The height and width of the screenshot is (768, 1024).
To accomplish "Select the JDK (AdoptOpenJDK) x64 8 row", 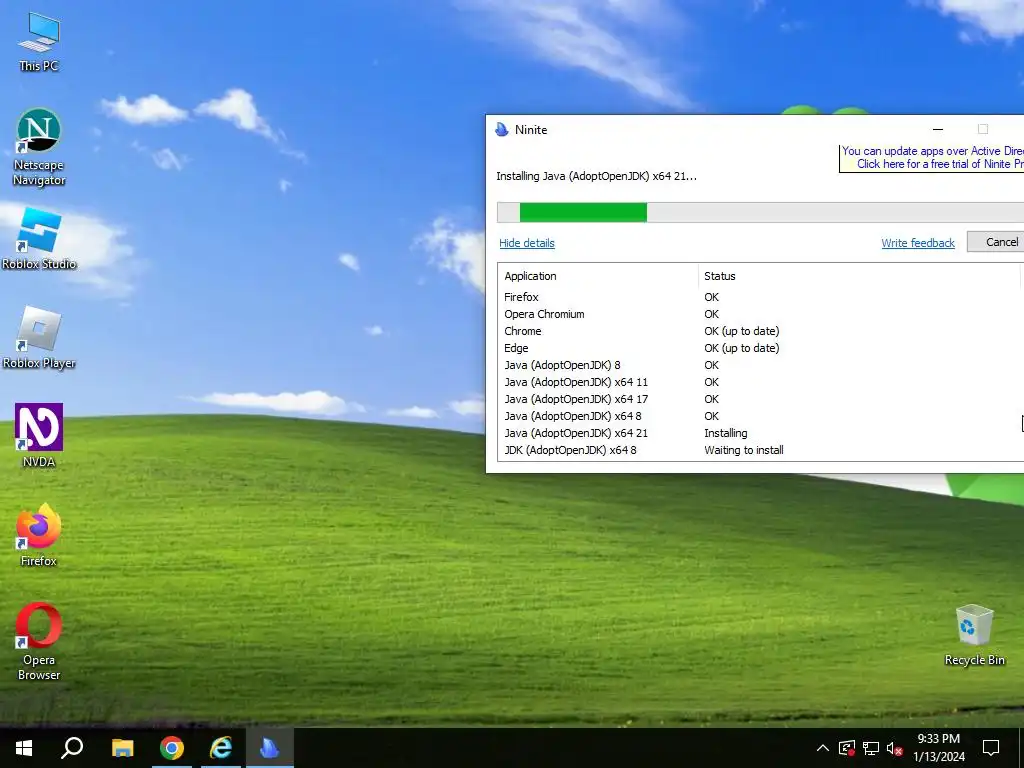I will click(x=760, y=450).
